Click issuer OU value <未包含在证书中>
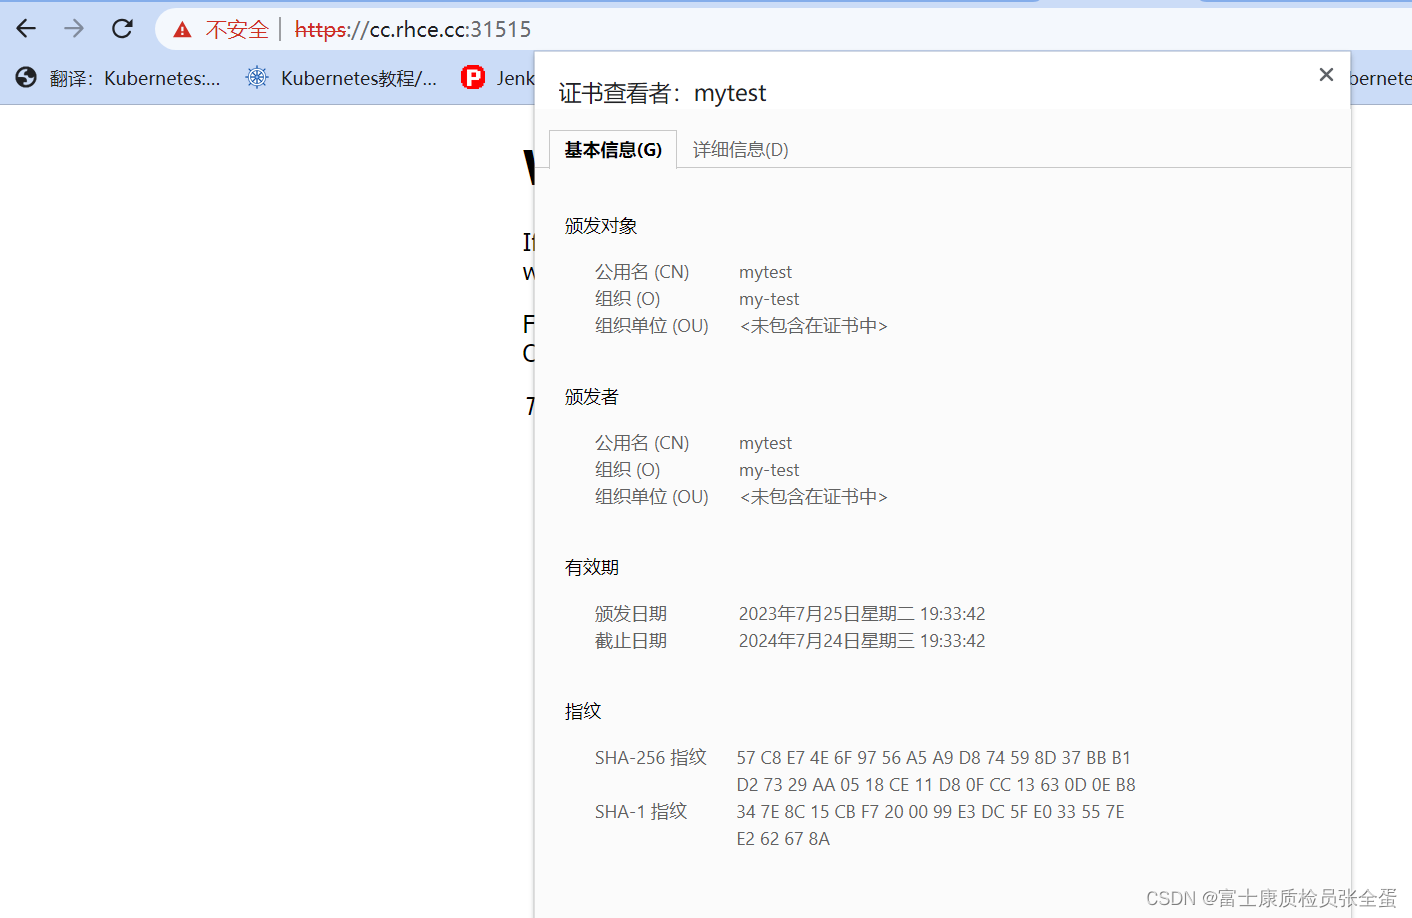1412x918 pixels. (x=813, y=497)
